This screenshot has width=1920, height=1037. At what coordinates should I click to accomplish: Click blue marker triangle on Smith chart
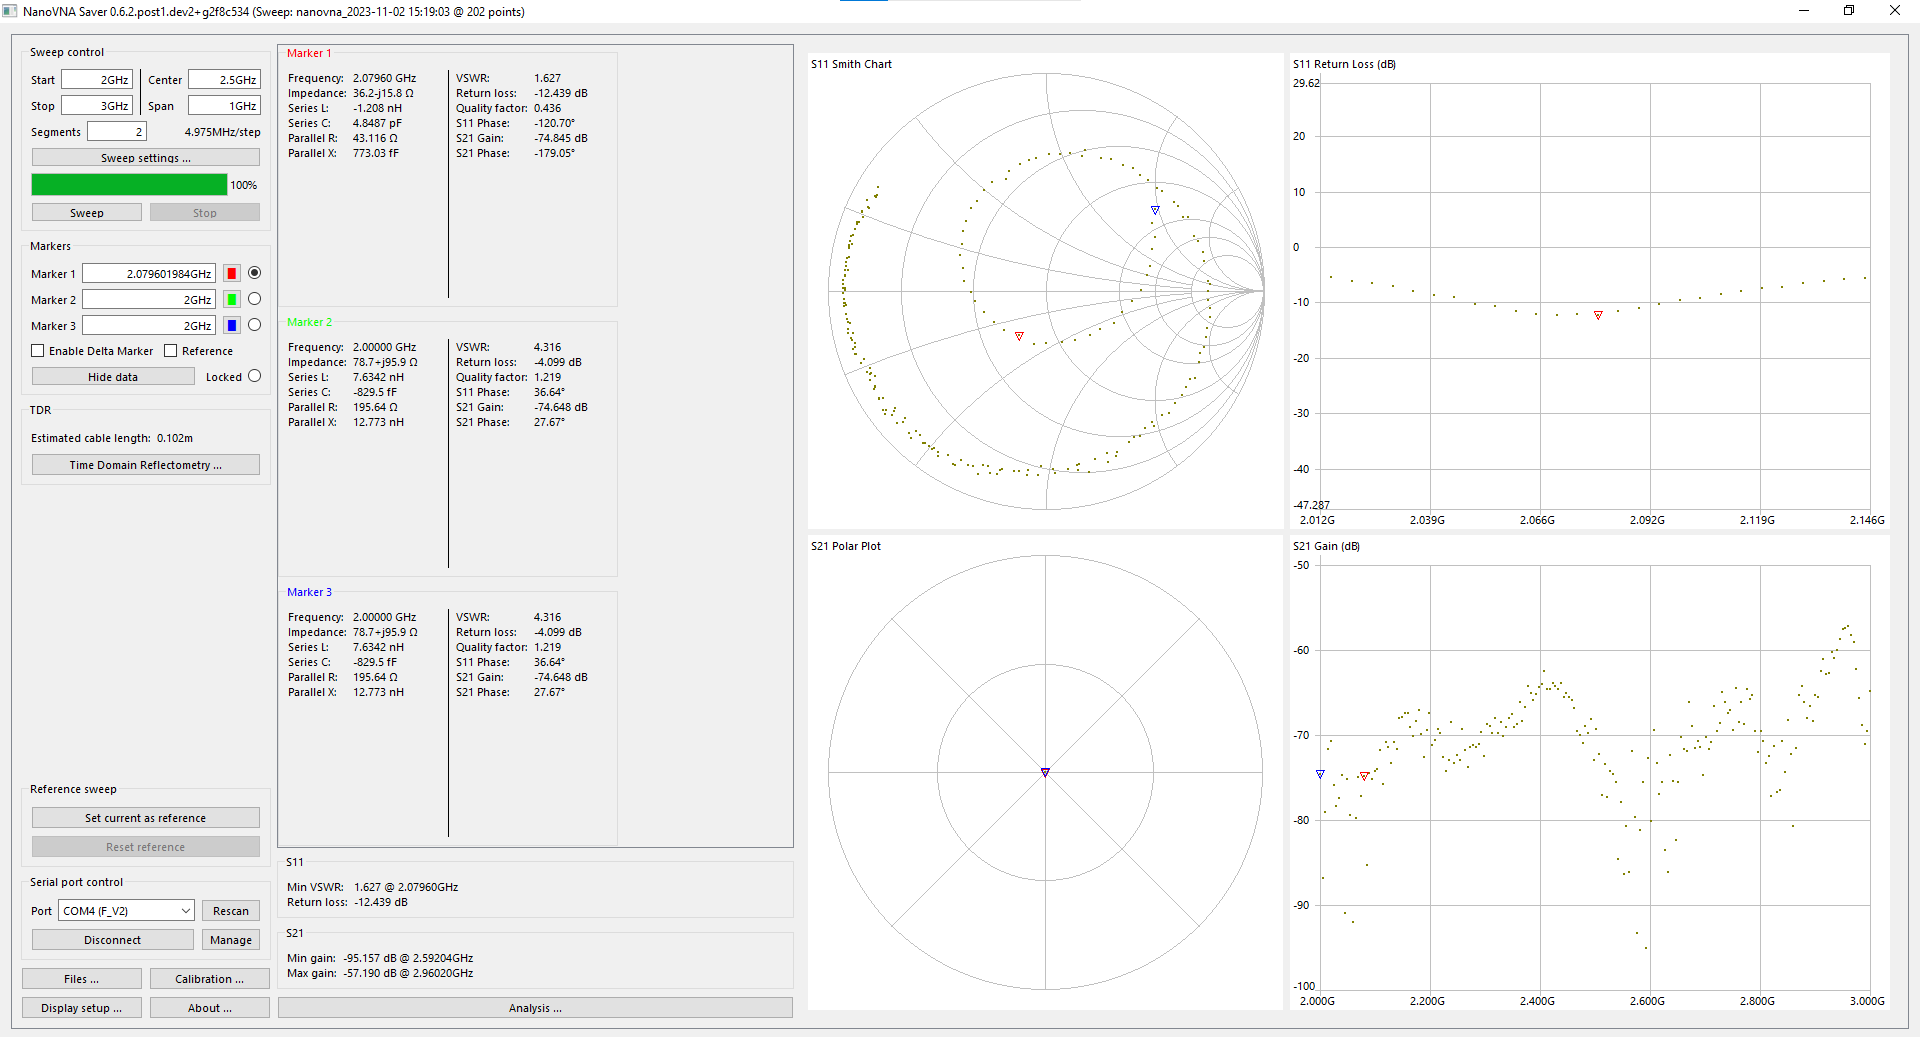1155,210
